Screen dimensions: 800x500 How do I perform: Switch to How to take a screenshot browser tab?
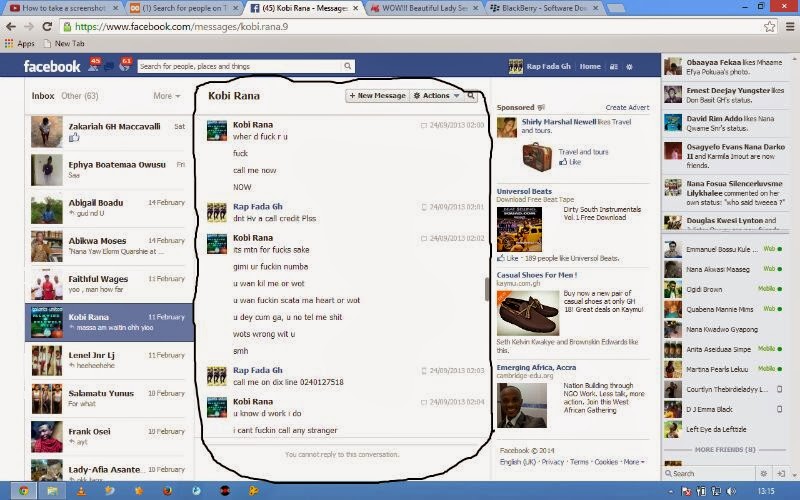[x=62, y=8]
